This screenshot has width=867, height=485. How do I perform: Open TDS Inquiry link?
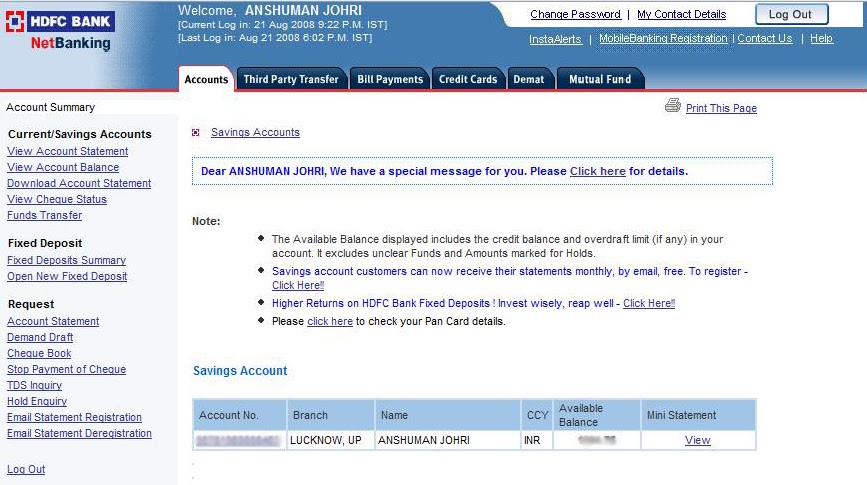[x=34, y=385]
